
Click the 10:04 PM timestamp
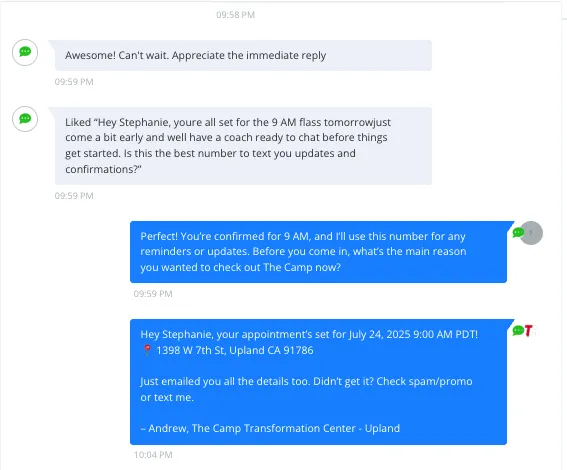point(153,455)
